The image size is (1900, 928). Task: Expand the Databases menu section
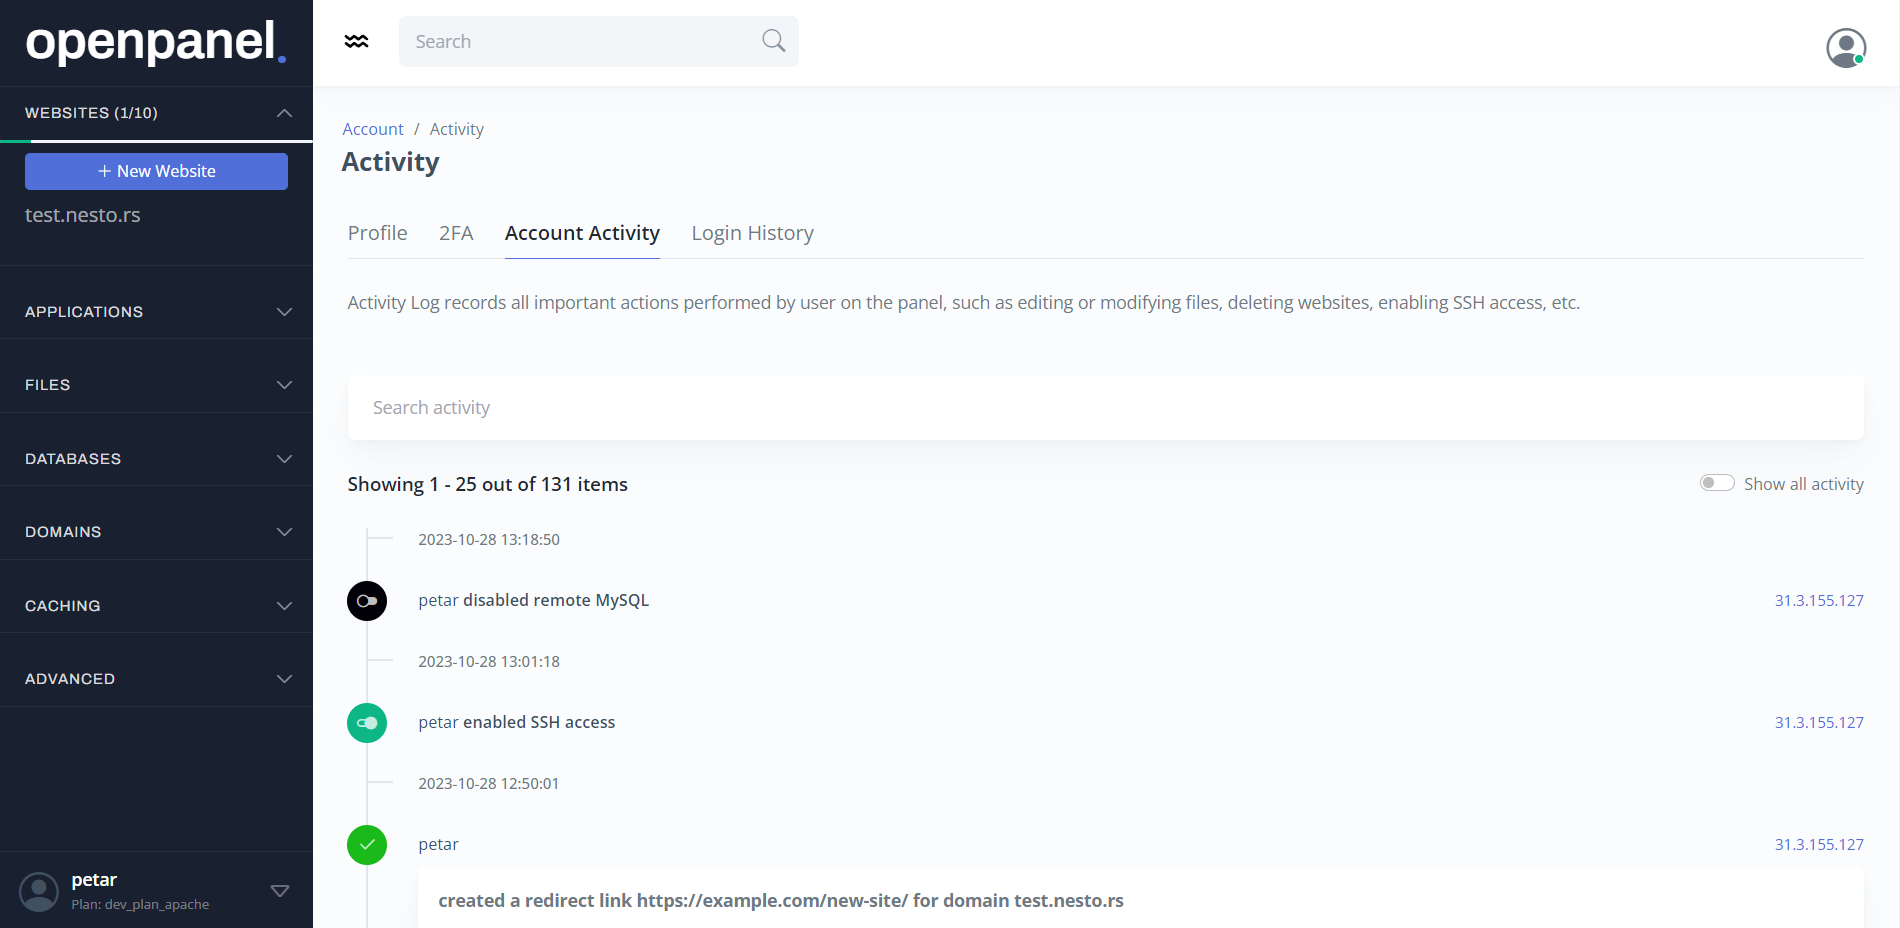156,459
